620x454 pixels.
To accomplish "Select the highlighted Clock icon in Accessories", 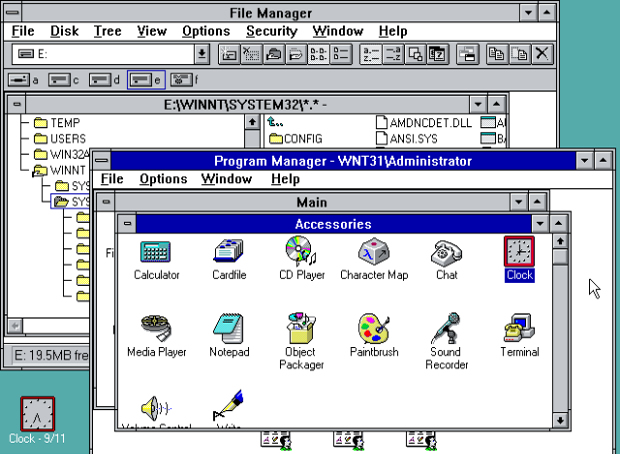I will tap(519, 252).
